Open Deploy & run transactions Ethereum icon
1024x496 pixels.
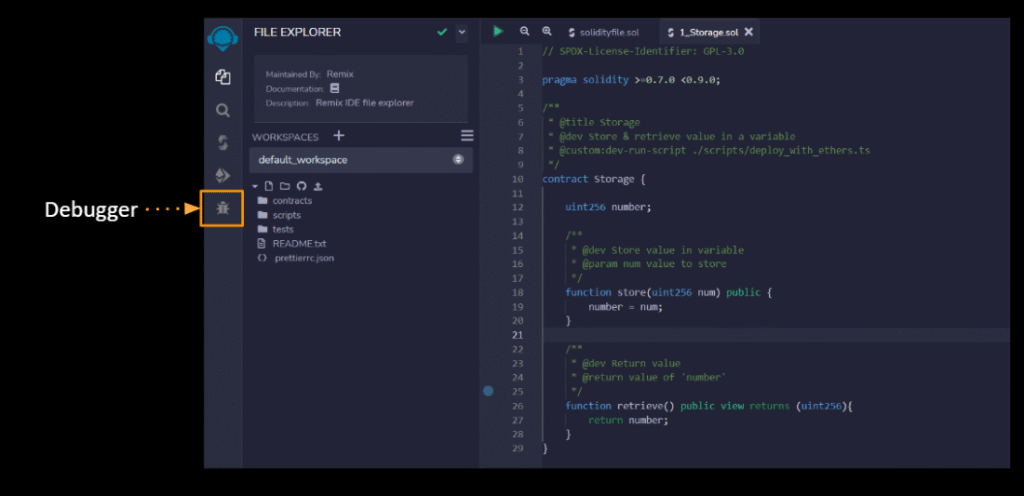point(223,176)
